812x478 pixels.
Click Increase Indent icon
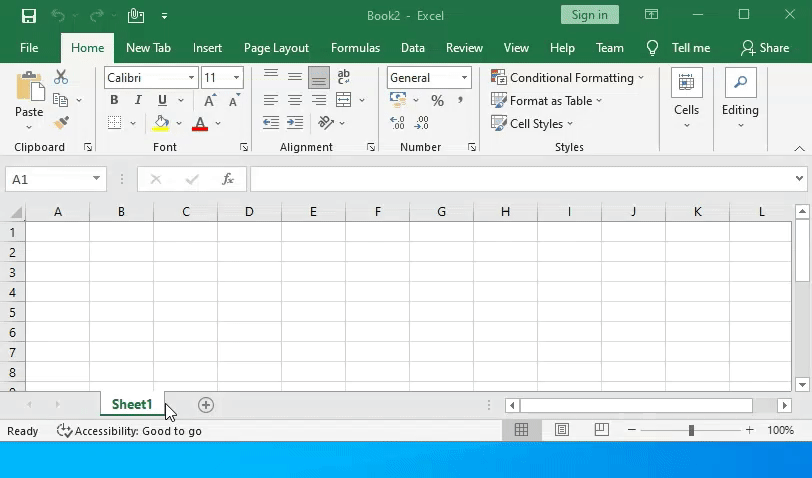[295, 123]
